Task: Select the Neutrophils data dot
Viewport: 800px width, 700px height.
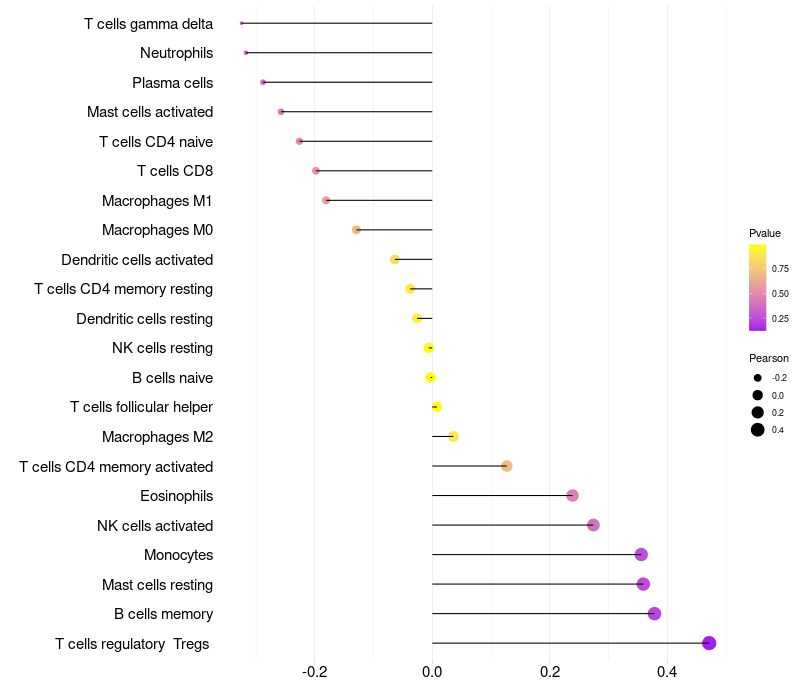Action: coord(246,53)
